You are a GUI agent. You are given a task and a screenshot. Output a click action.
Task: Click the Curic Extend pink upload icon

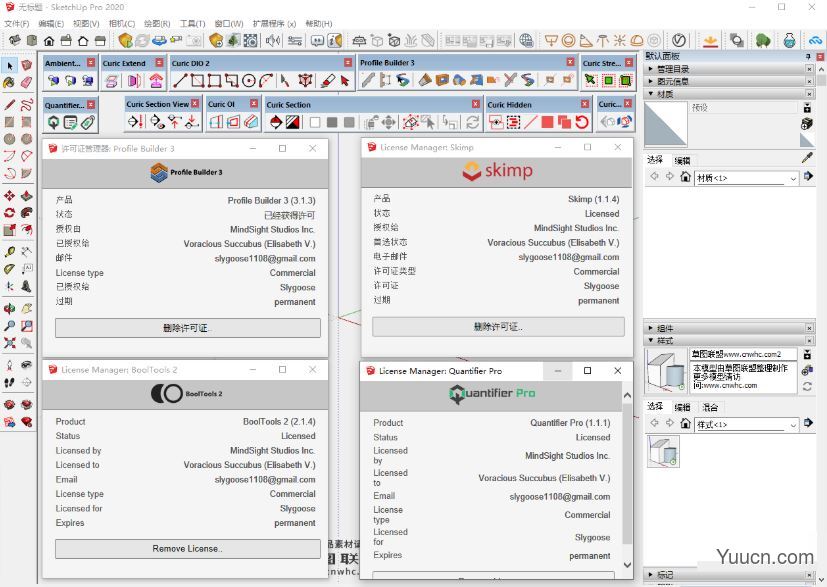156,81
